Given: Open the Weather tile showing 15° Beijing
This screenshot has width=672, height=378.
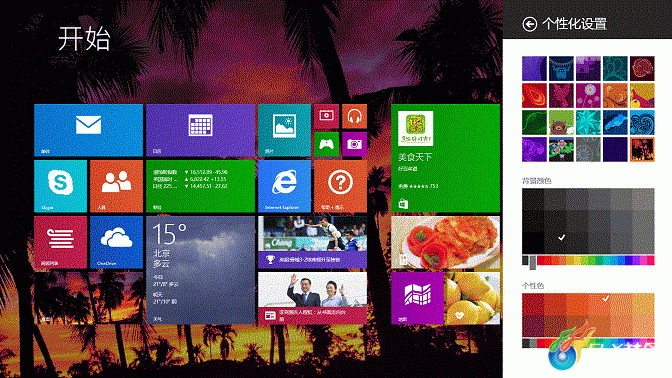Looking at the screenshot, I should tap(200, 270).
